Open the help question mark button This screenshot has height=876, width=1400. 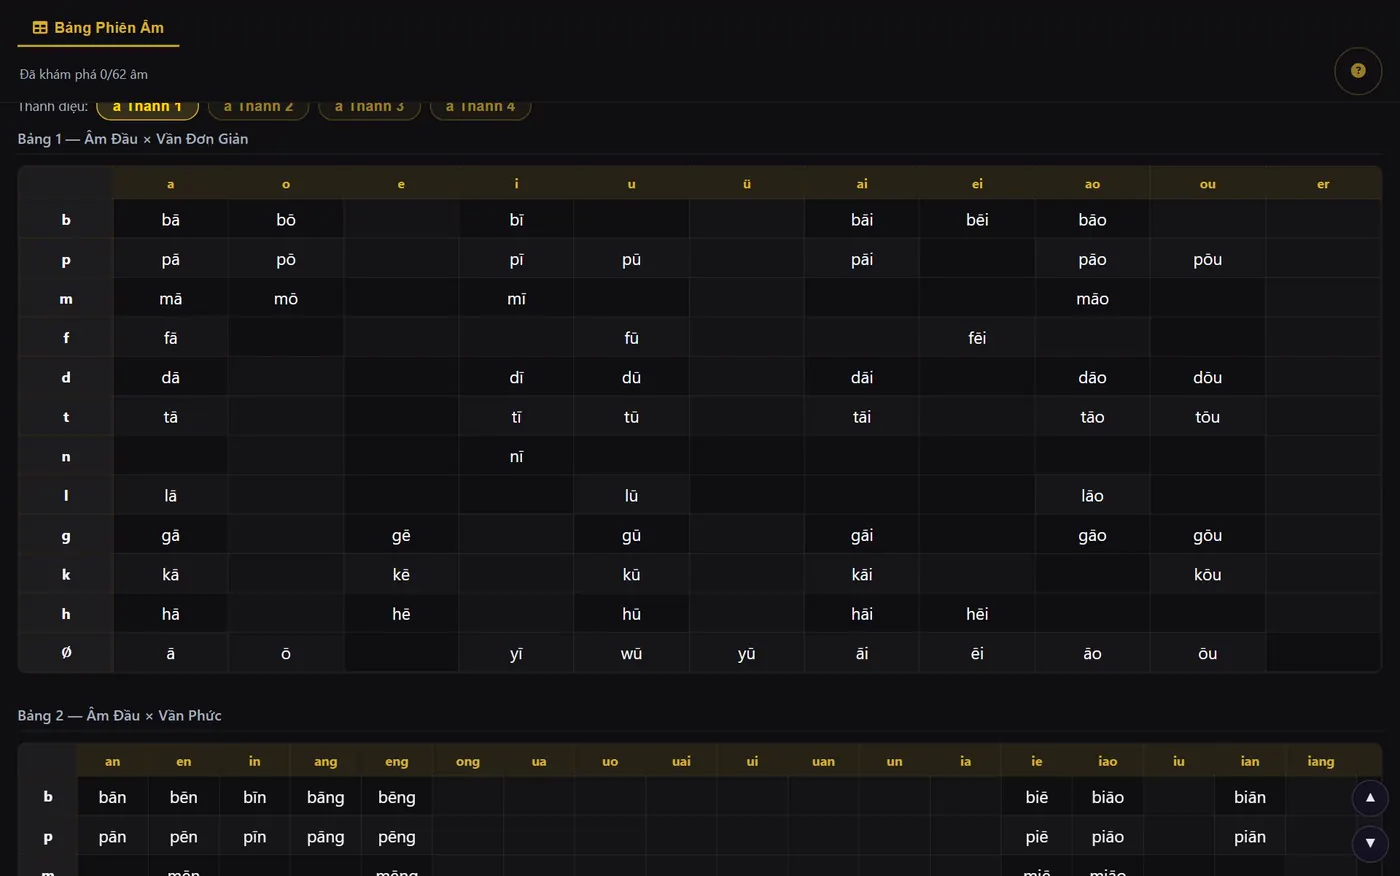1358,71
